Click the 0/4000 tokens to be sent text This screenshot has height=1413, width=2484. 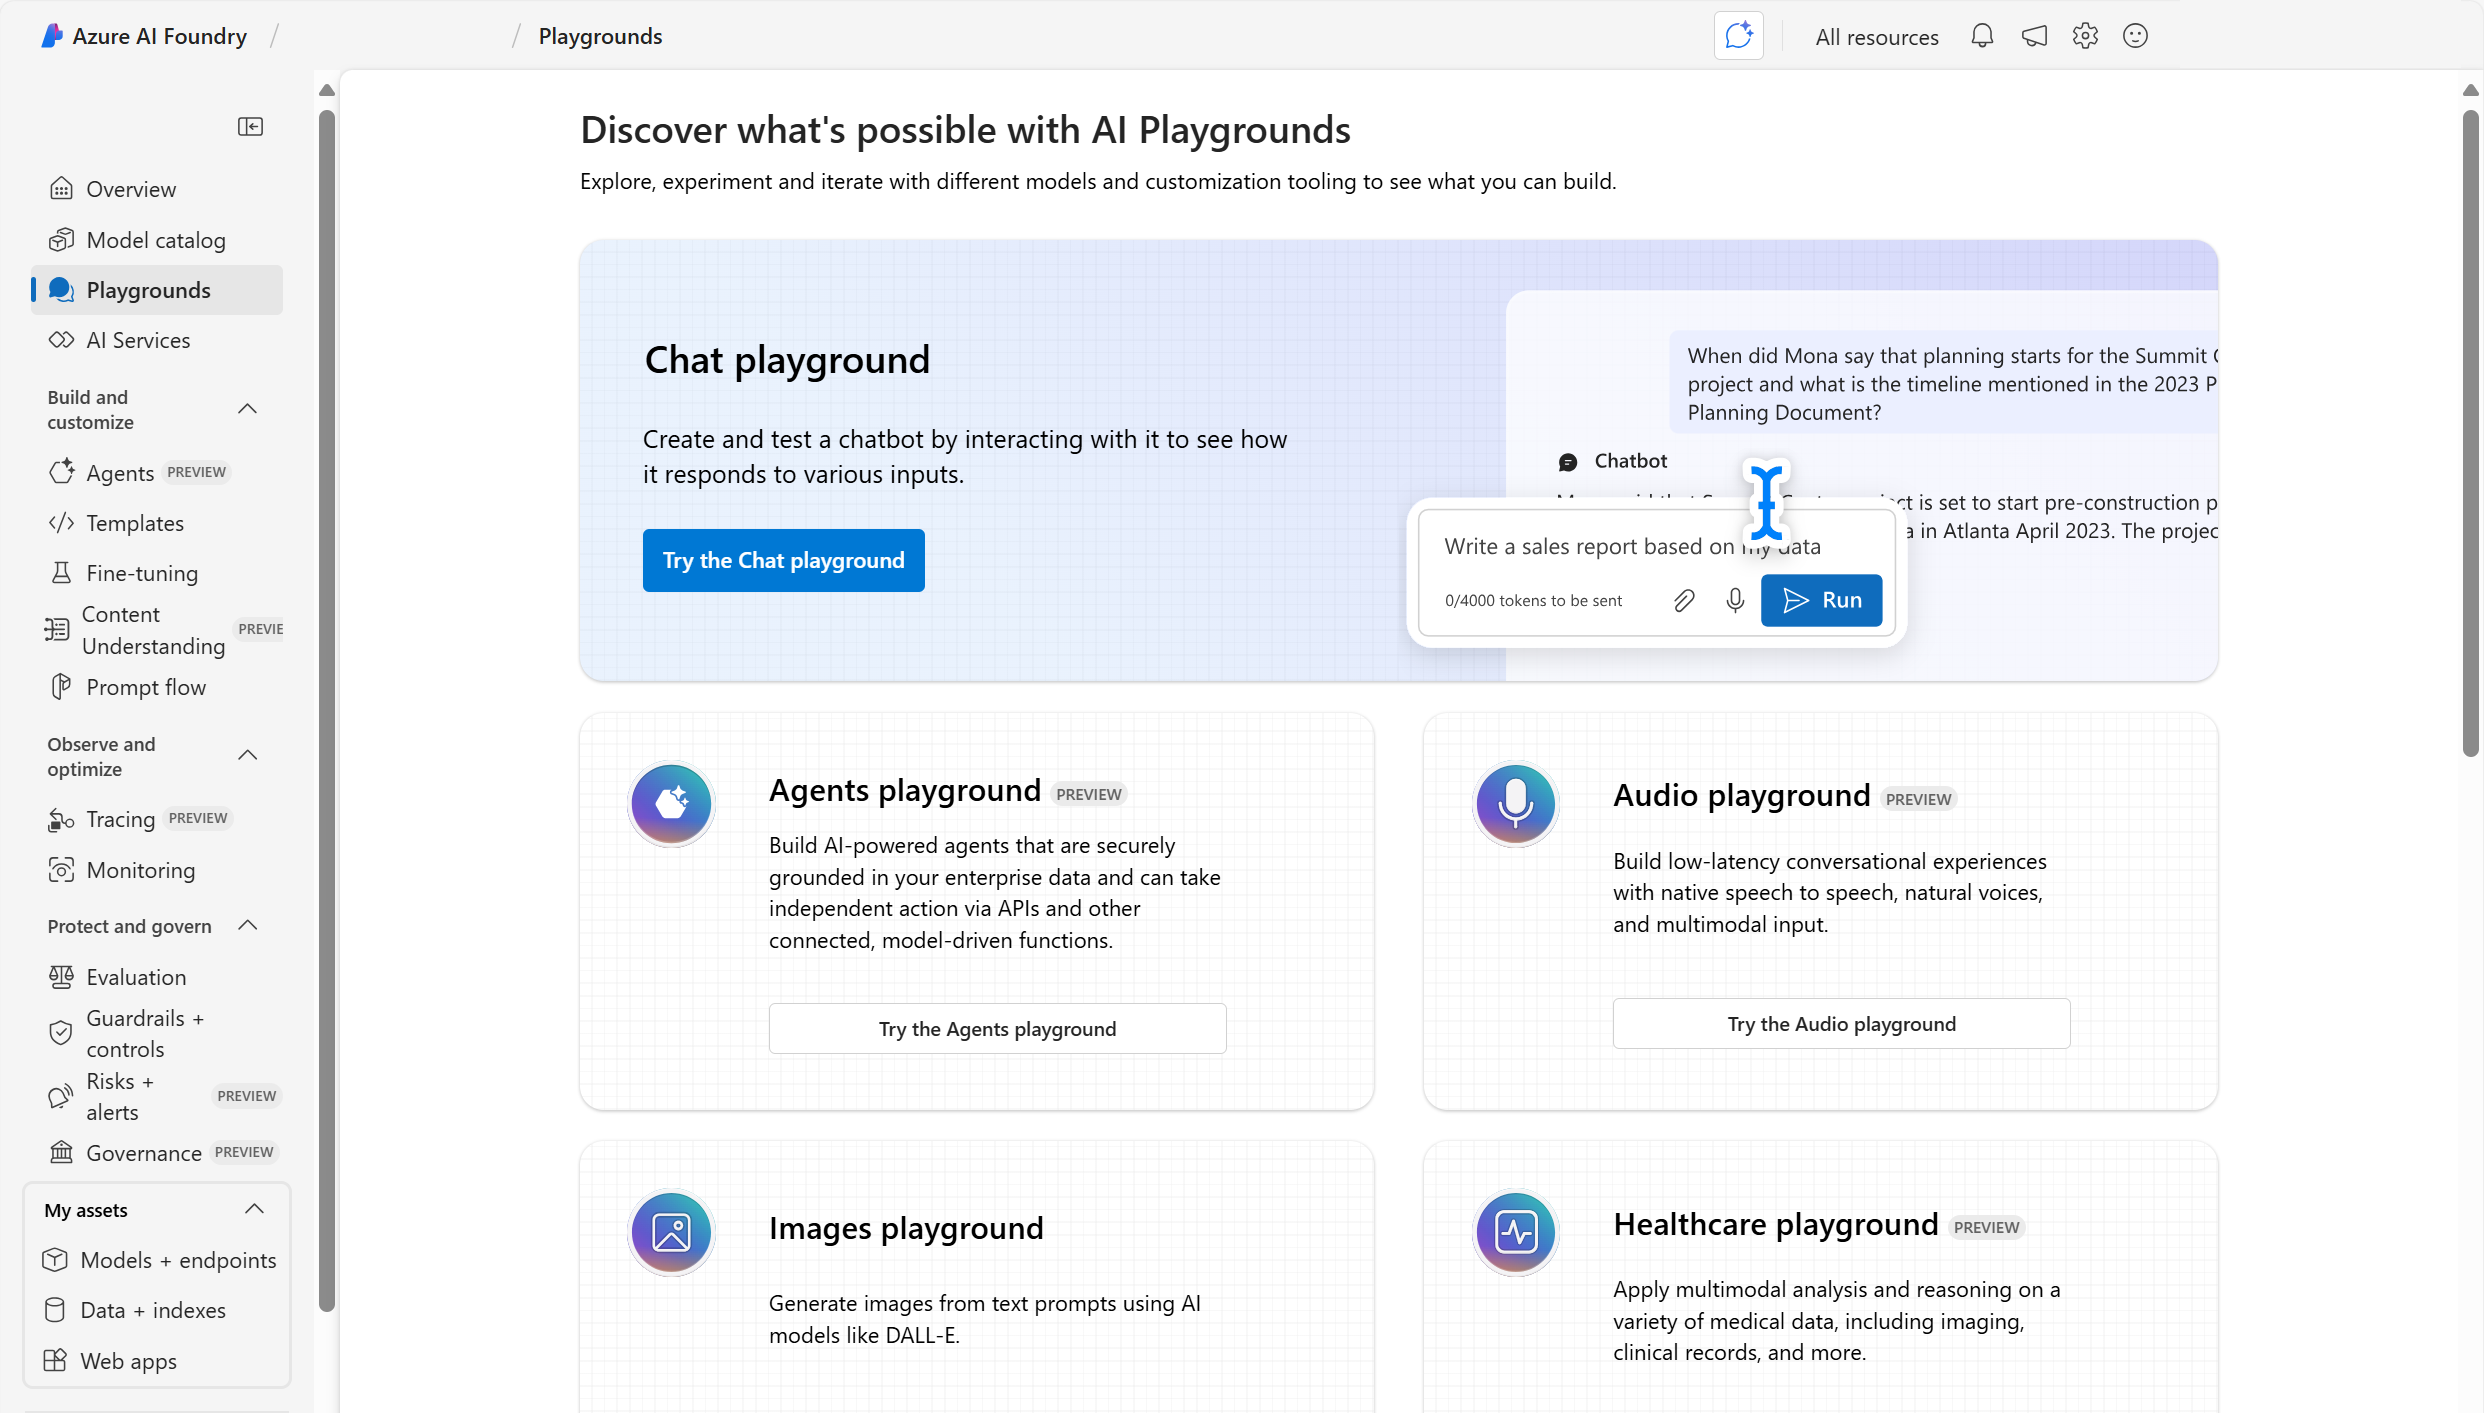1533,600
